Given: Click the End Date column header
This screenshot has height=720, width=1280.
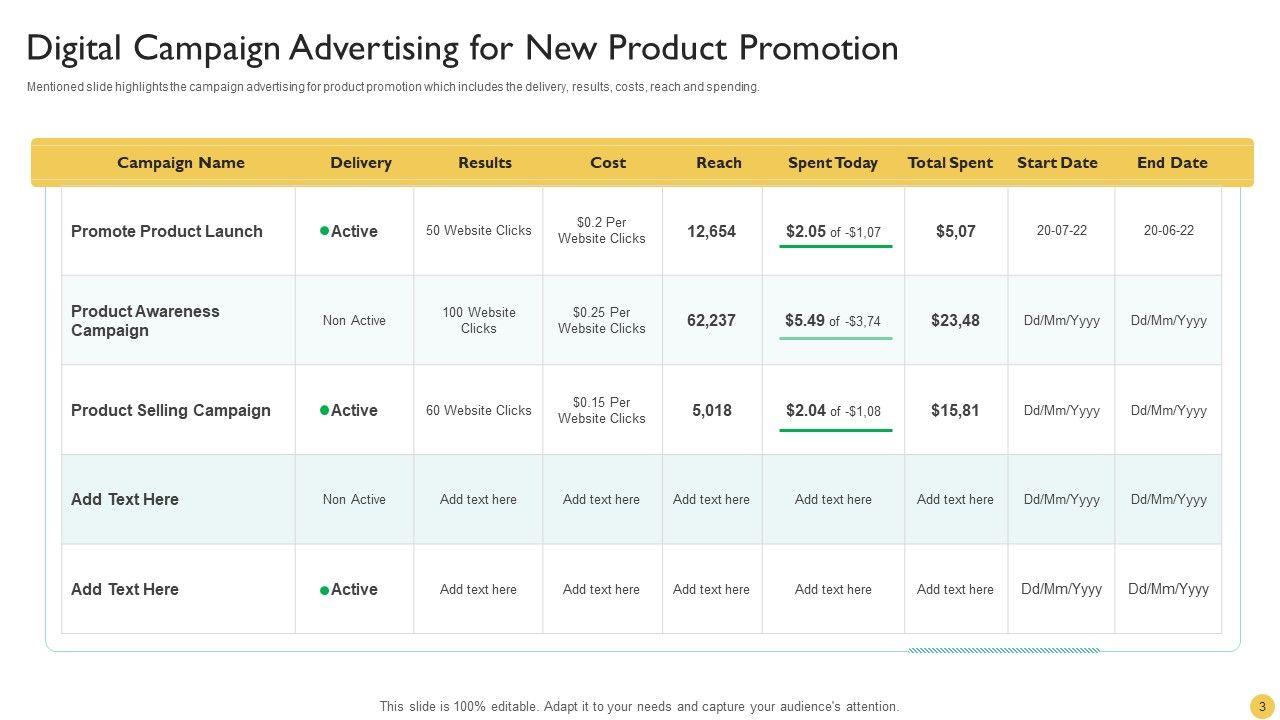Looking at the screenshot, I should [1172, 163].
